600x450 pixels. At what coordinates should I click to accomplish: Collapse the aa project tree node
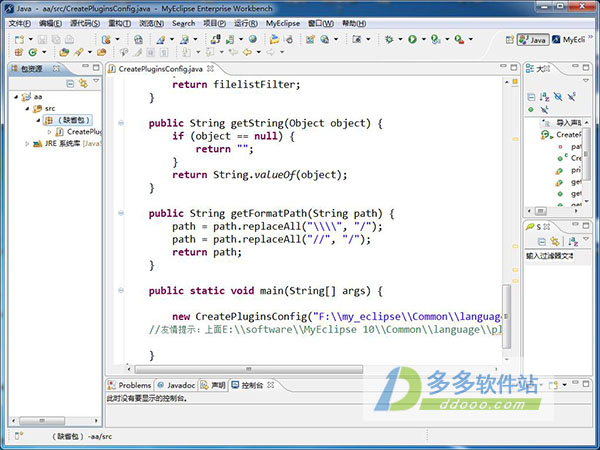[13, 97]
